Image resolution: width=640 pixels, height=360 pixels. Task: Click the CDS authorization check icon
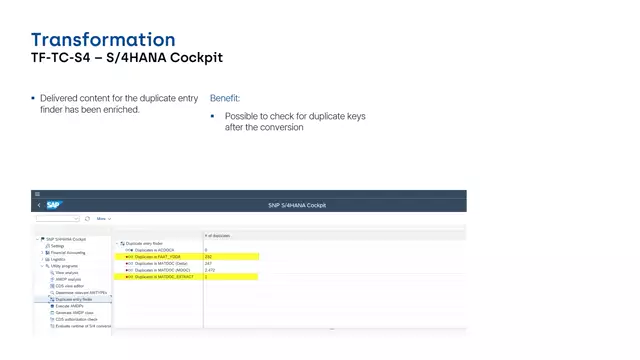52,319
